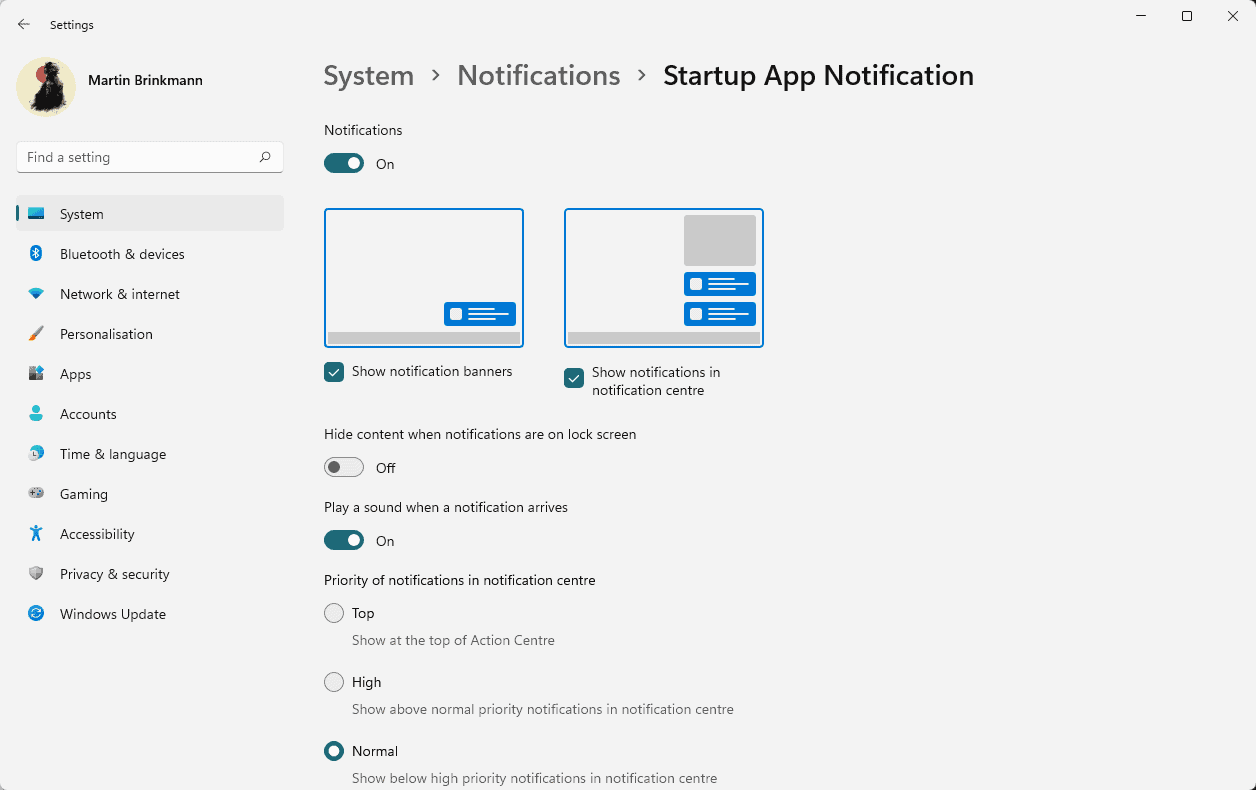Viewport: 1256px width, 790px height.
Task: Uncheck Show notification banners
Action: coord(333,371)
